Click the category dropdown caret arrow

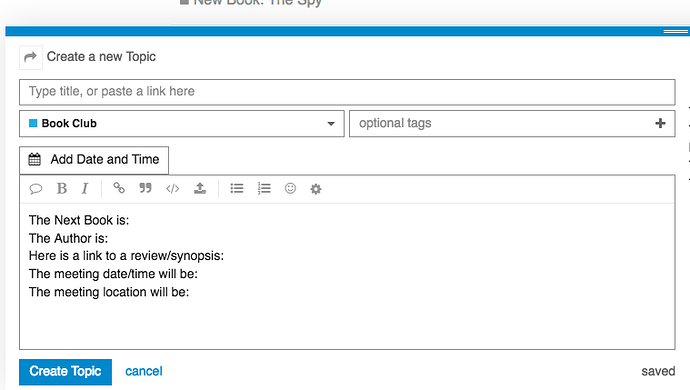coord(331,124)
